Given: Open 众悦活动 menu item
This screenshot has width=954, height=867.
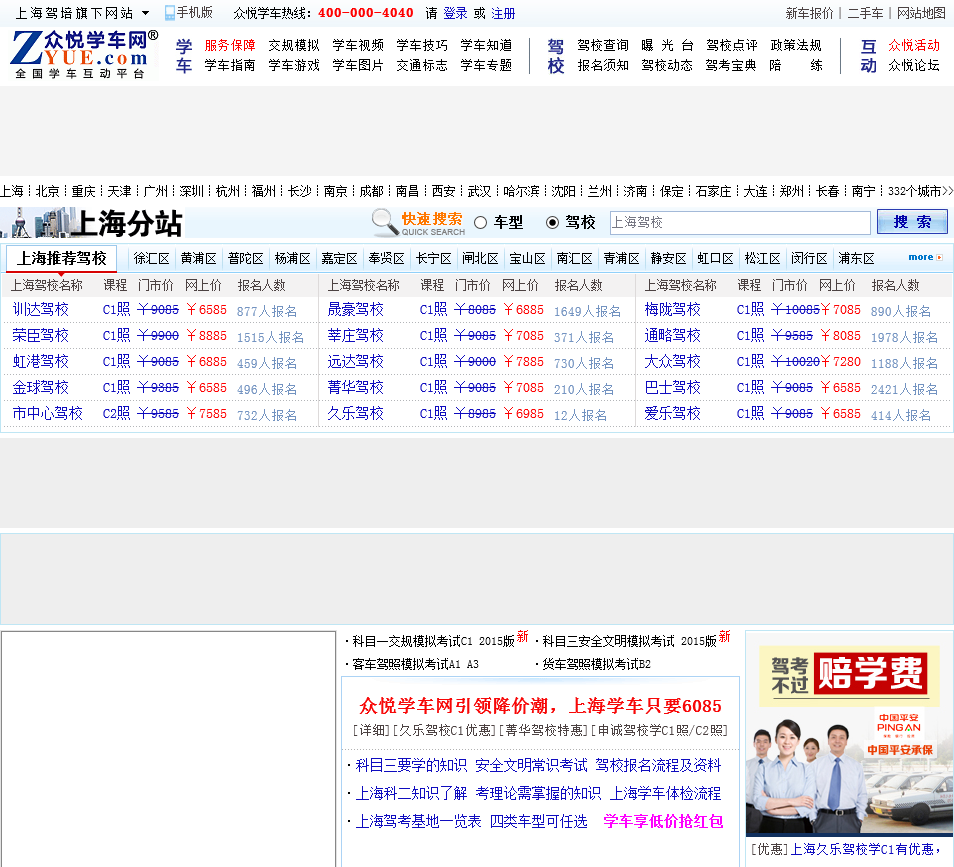Looking at the screenshot, I should coord(914,46).
